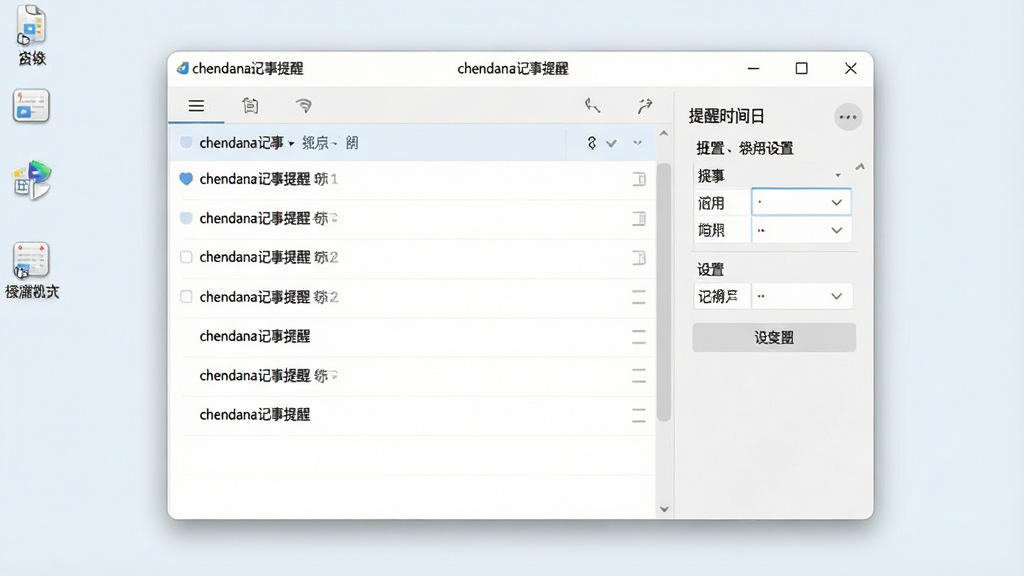Click the app icon in the window title bar
Screen dimensions: 1024x576
(182, 68)
